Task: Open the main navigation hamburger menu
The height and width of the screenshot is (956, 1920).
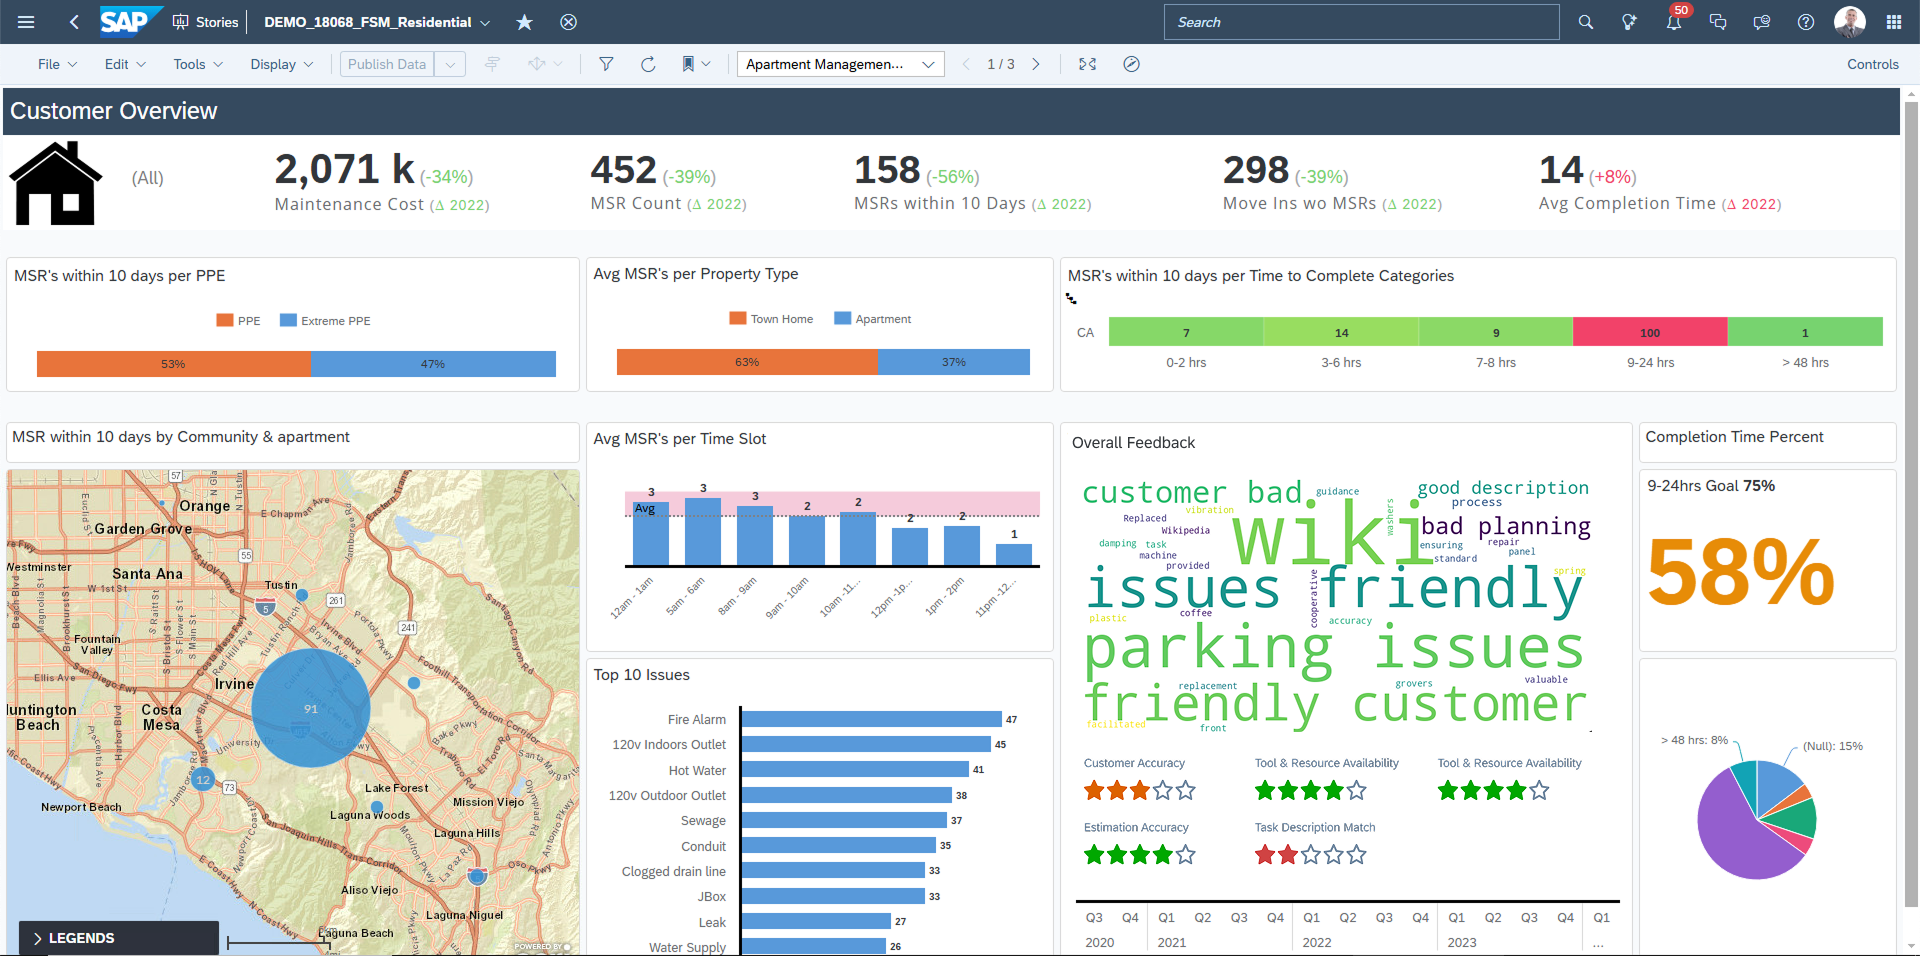Action: tap(26, 22)
